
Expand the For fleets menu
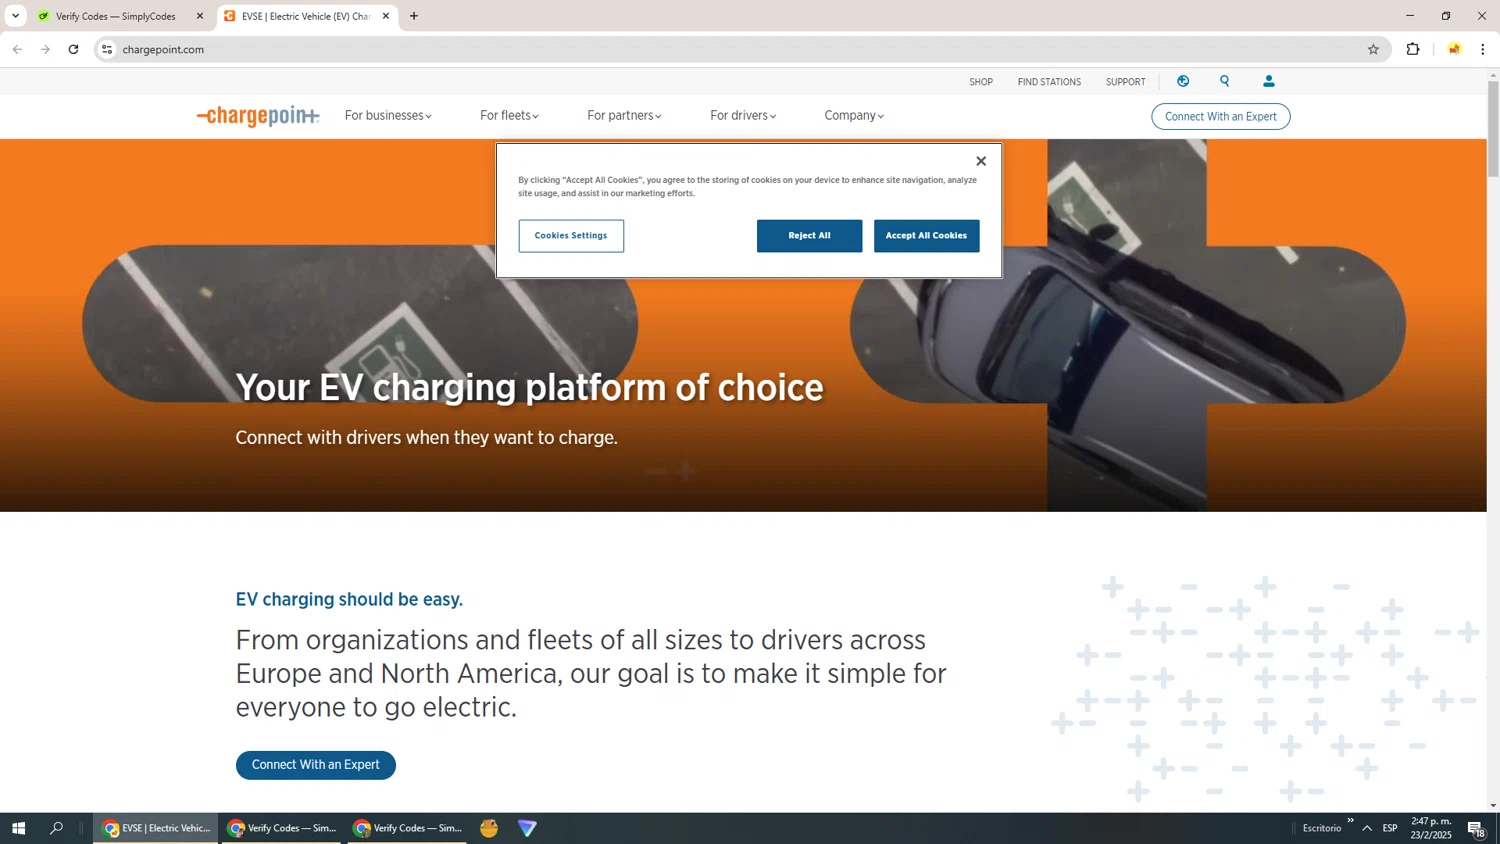coord(509,116)
